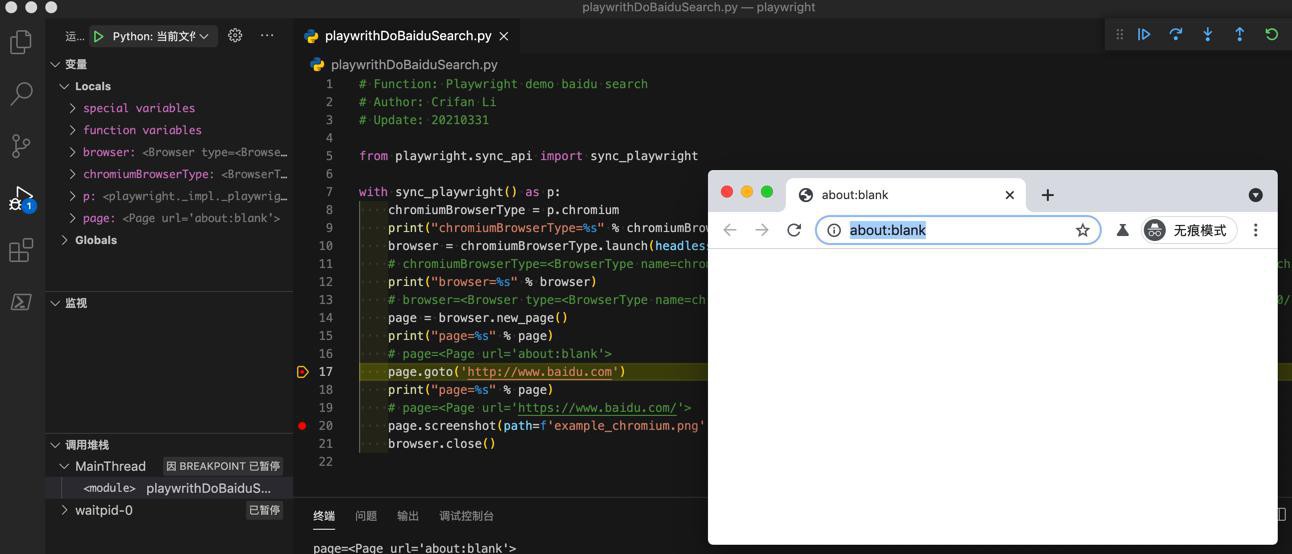Go forward in Chromium browser window
The image size is (1292, 554).
(x=762, y=230)
